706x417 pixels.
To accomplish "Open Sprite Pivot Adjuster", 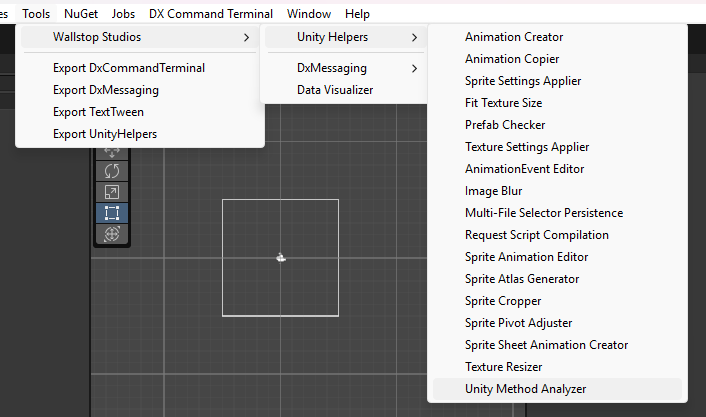I will (518, 323).
